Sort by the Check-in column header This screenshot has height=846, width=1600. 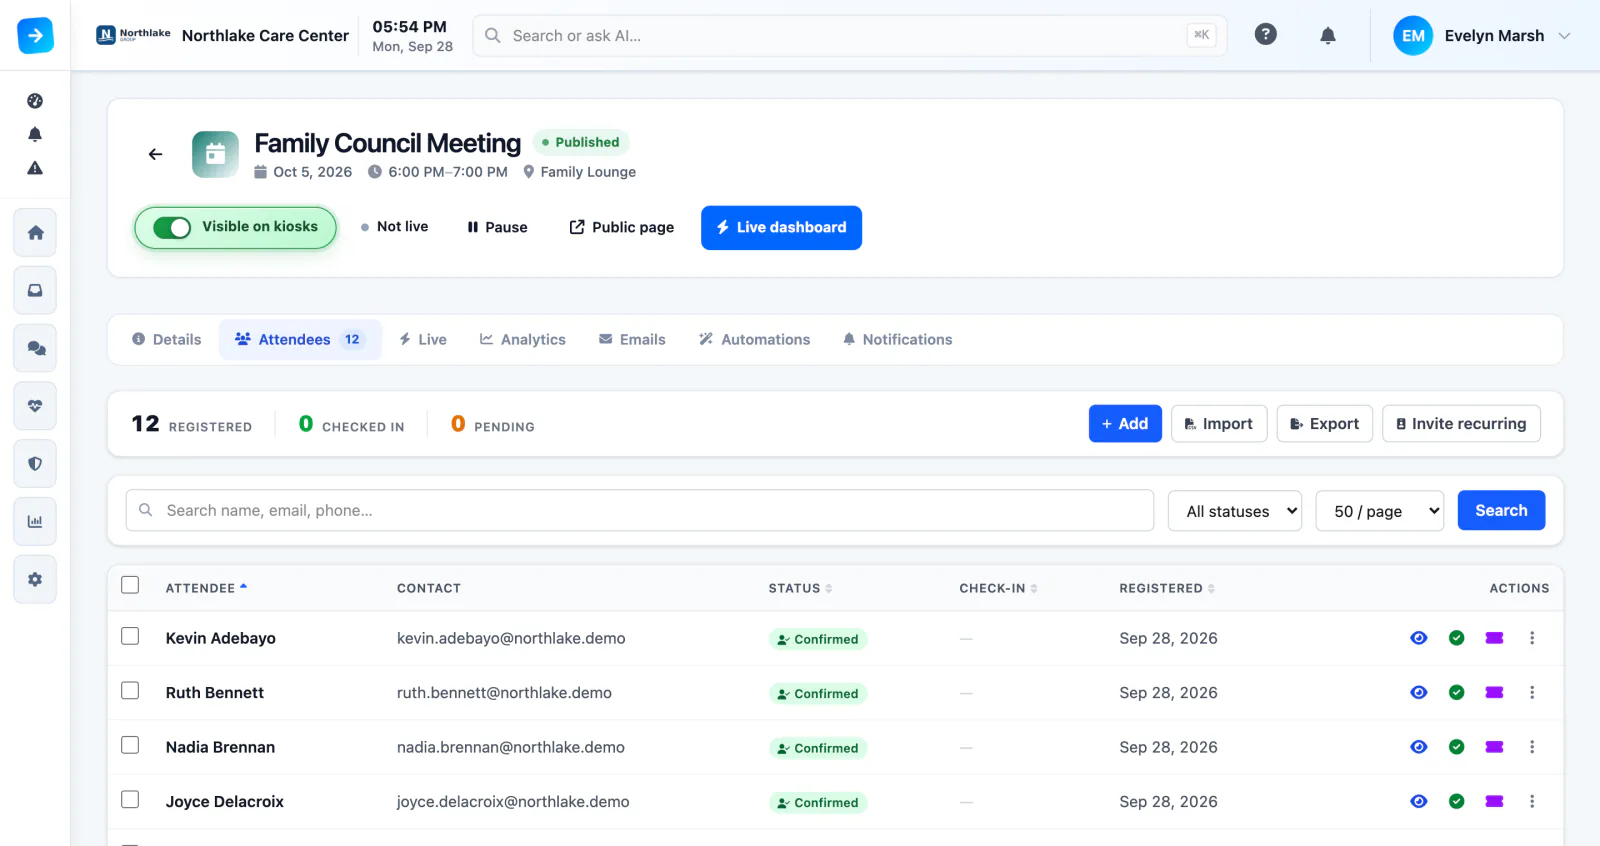tap(998, 588)
